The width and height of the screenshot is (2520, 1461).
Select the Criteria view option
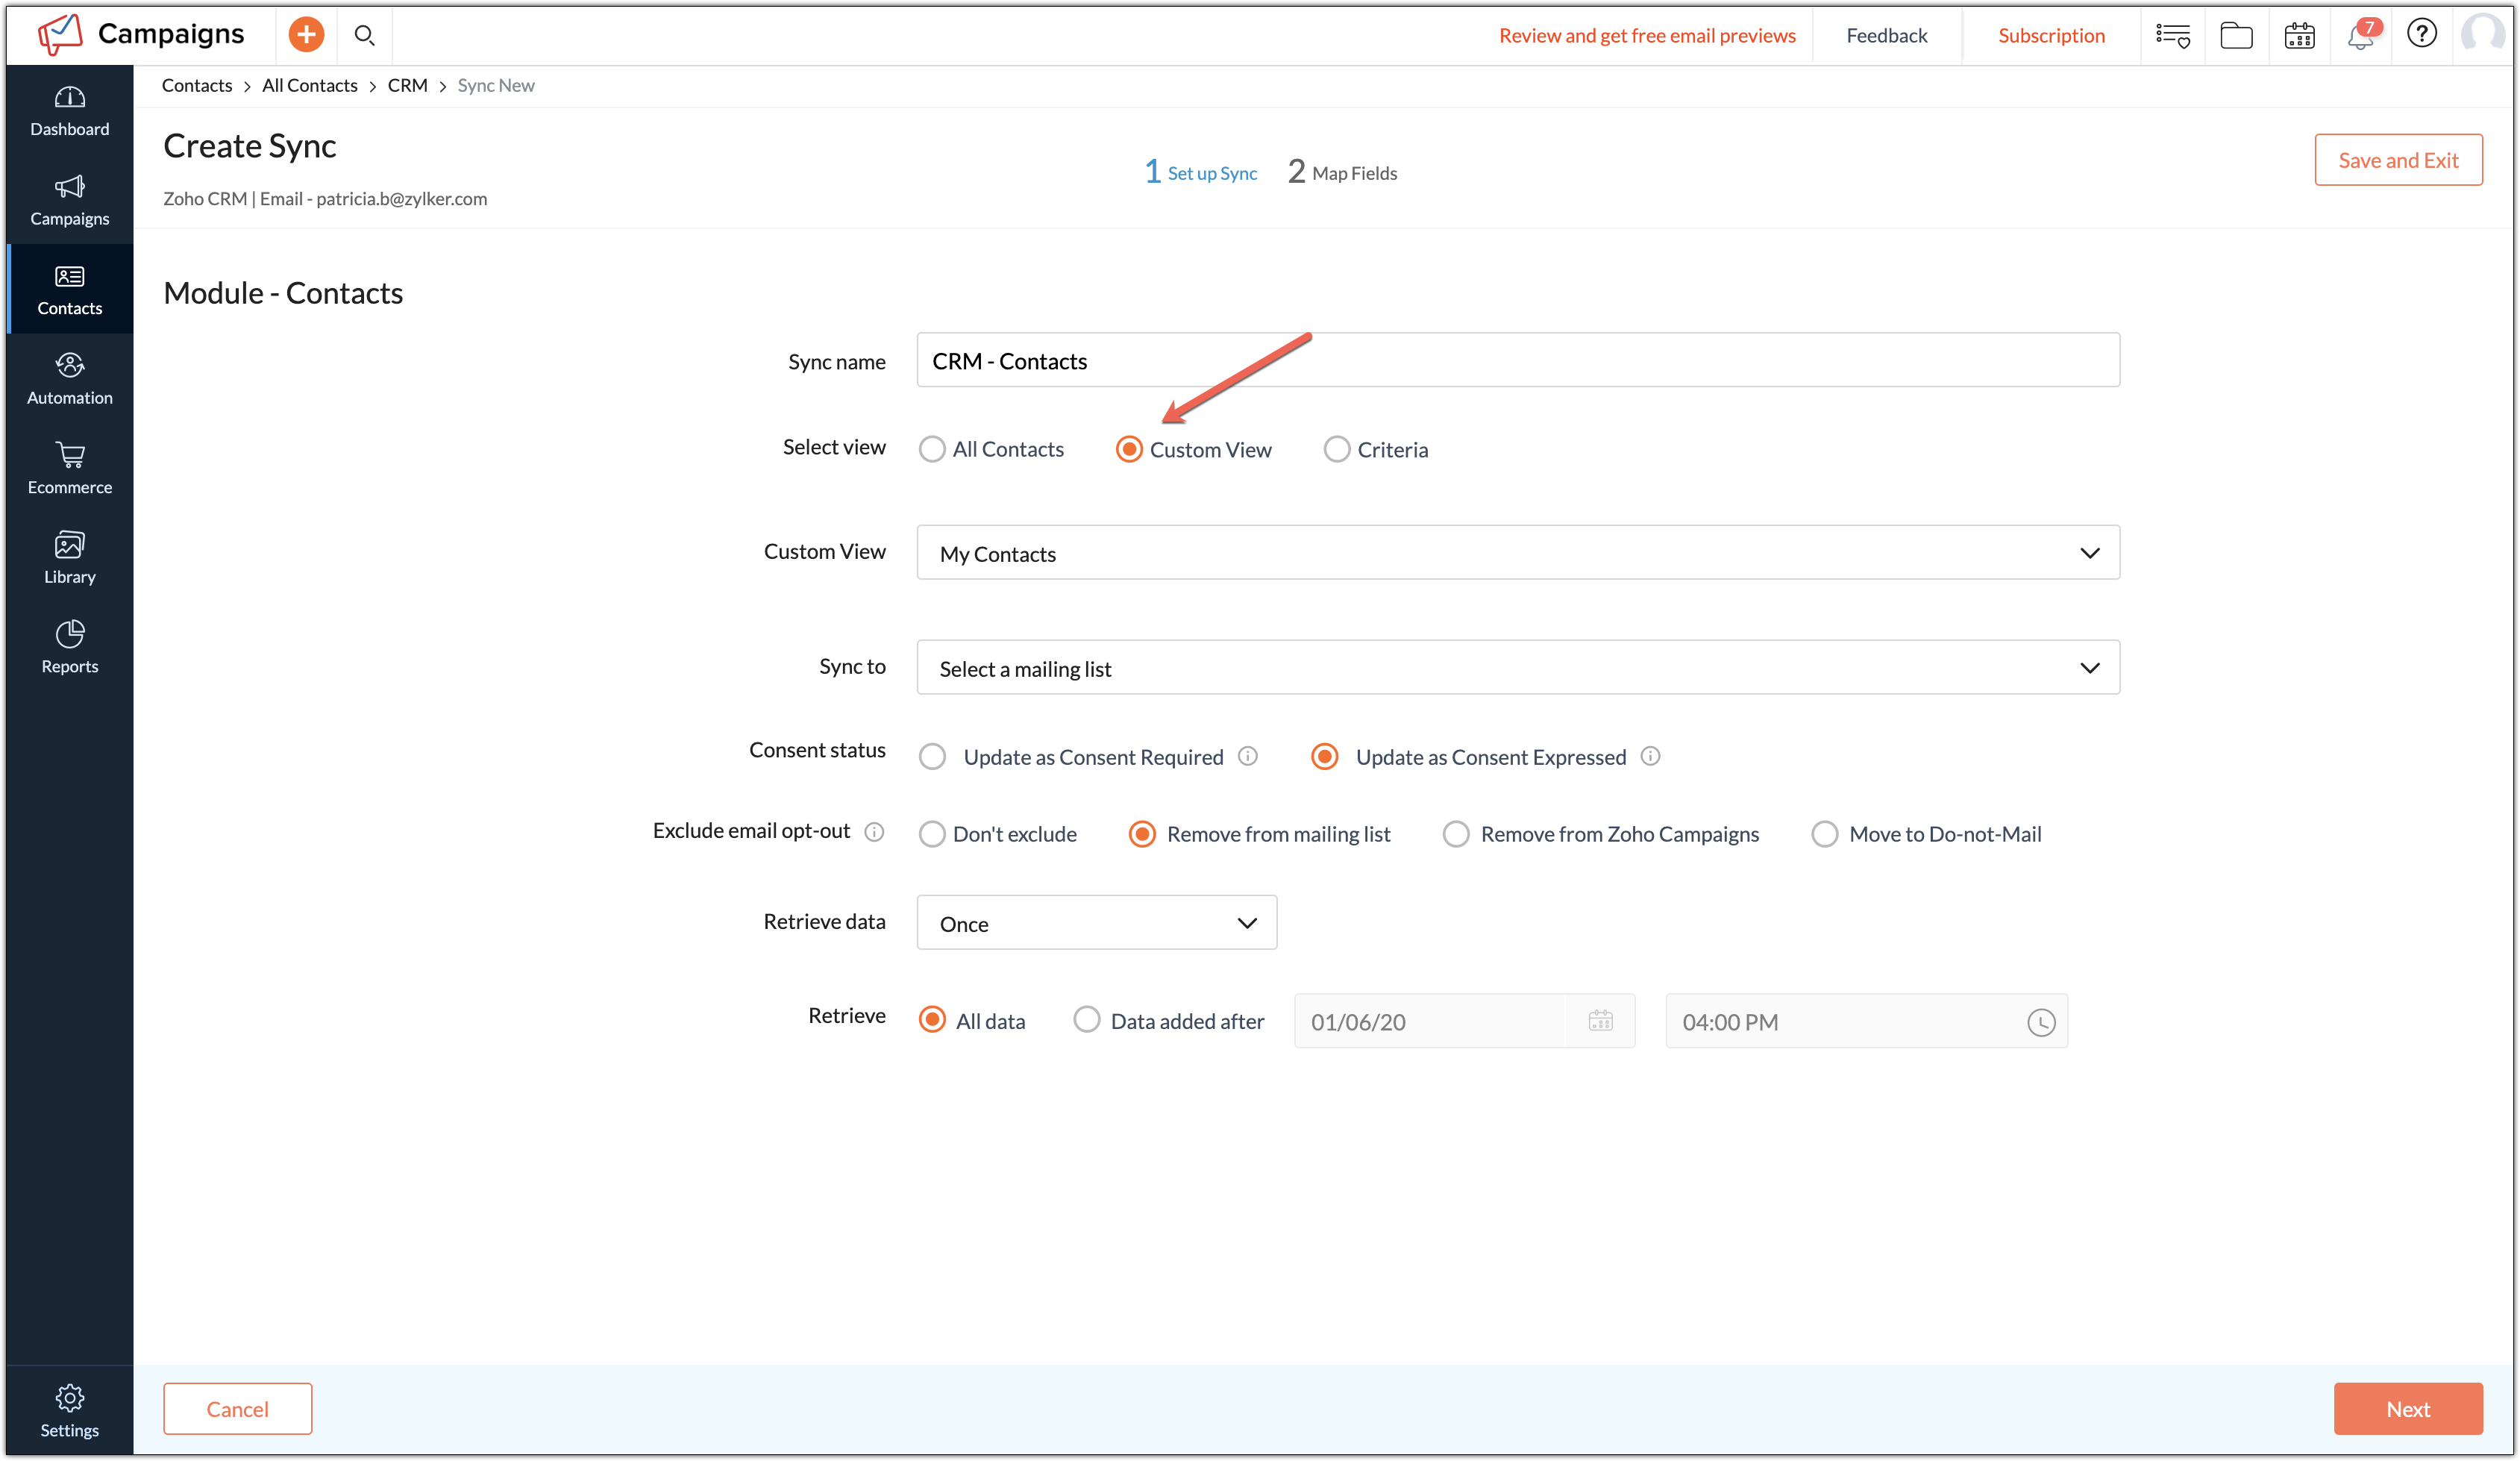1338,449
